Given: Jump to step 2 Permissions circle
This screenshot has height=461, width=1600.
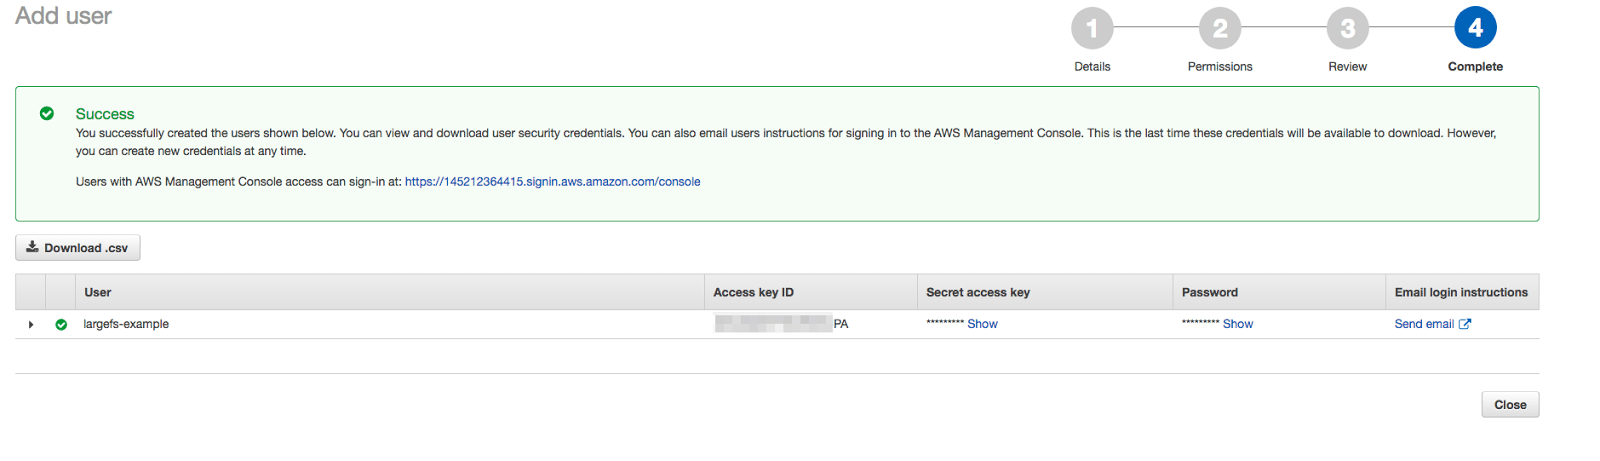Looking at the screenshot, I should (1220, 28).
